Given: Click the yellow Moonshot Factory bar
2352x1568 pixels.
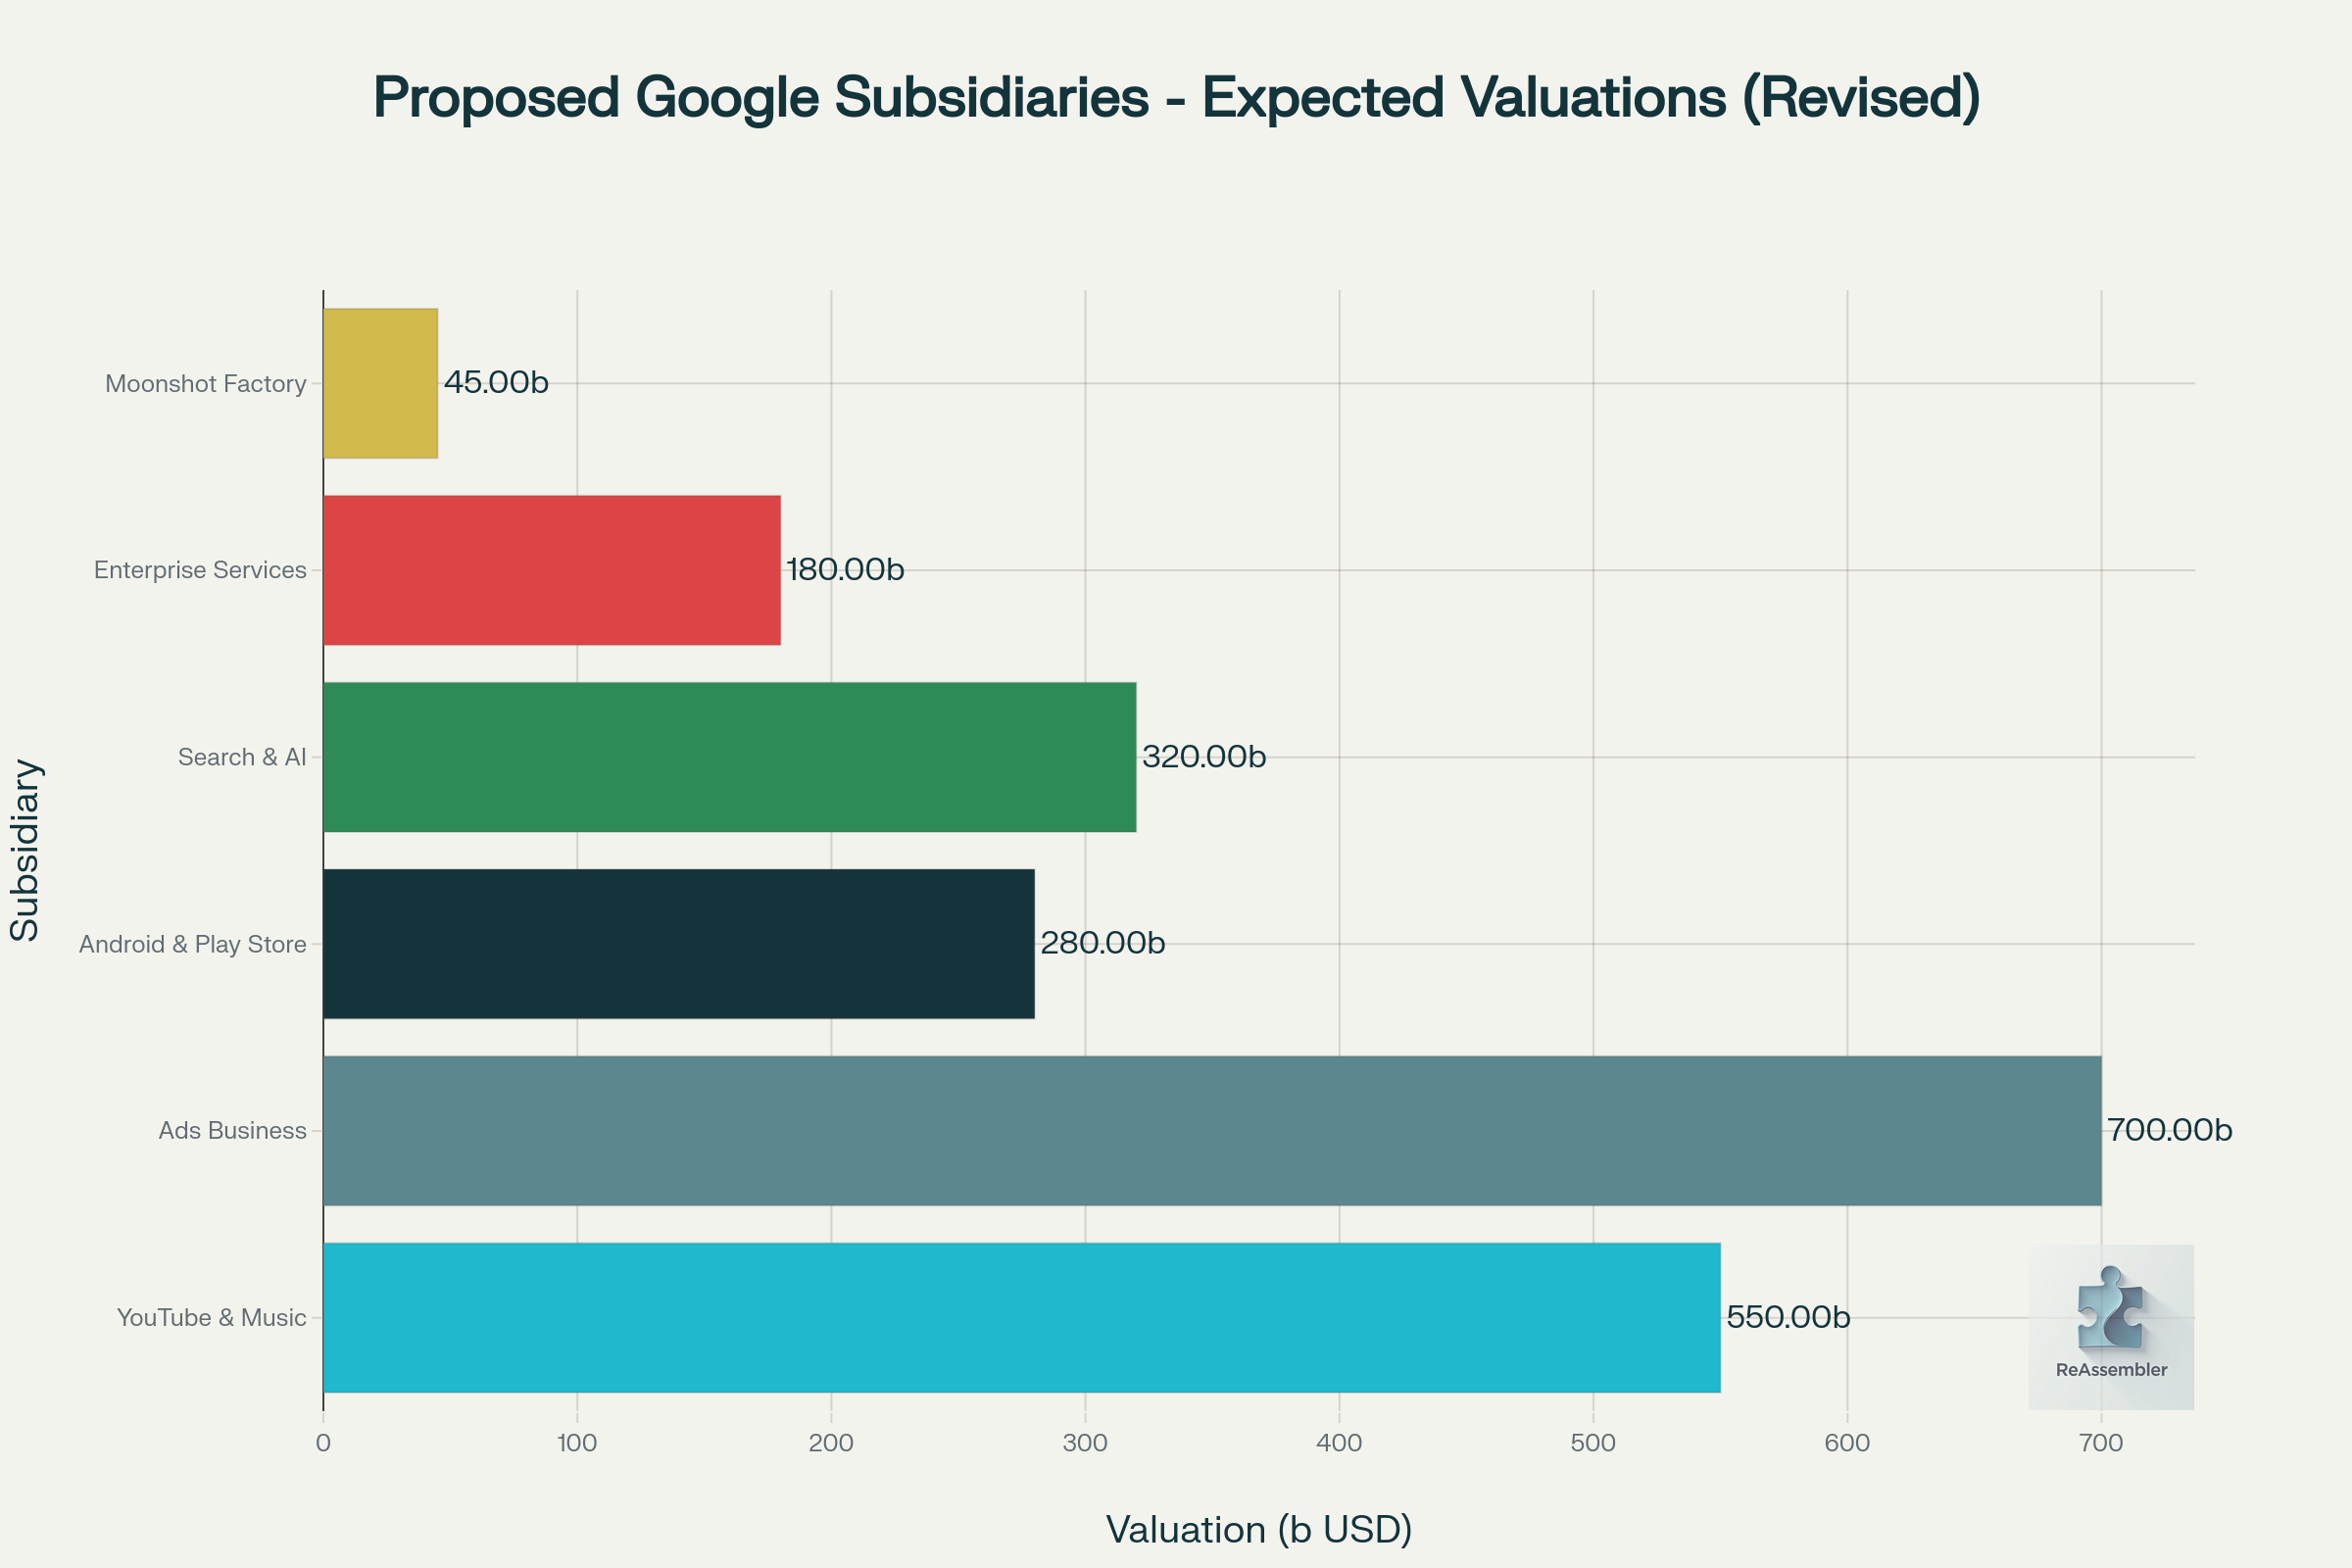Looking at the screenshot, I should pos(380,383).
